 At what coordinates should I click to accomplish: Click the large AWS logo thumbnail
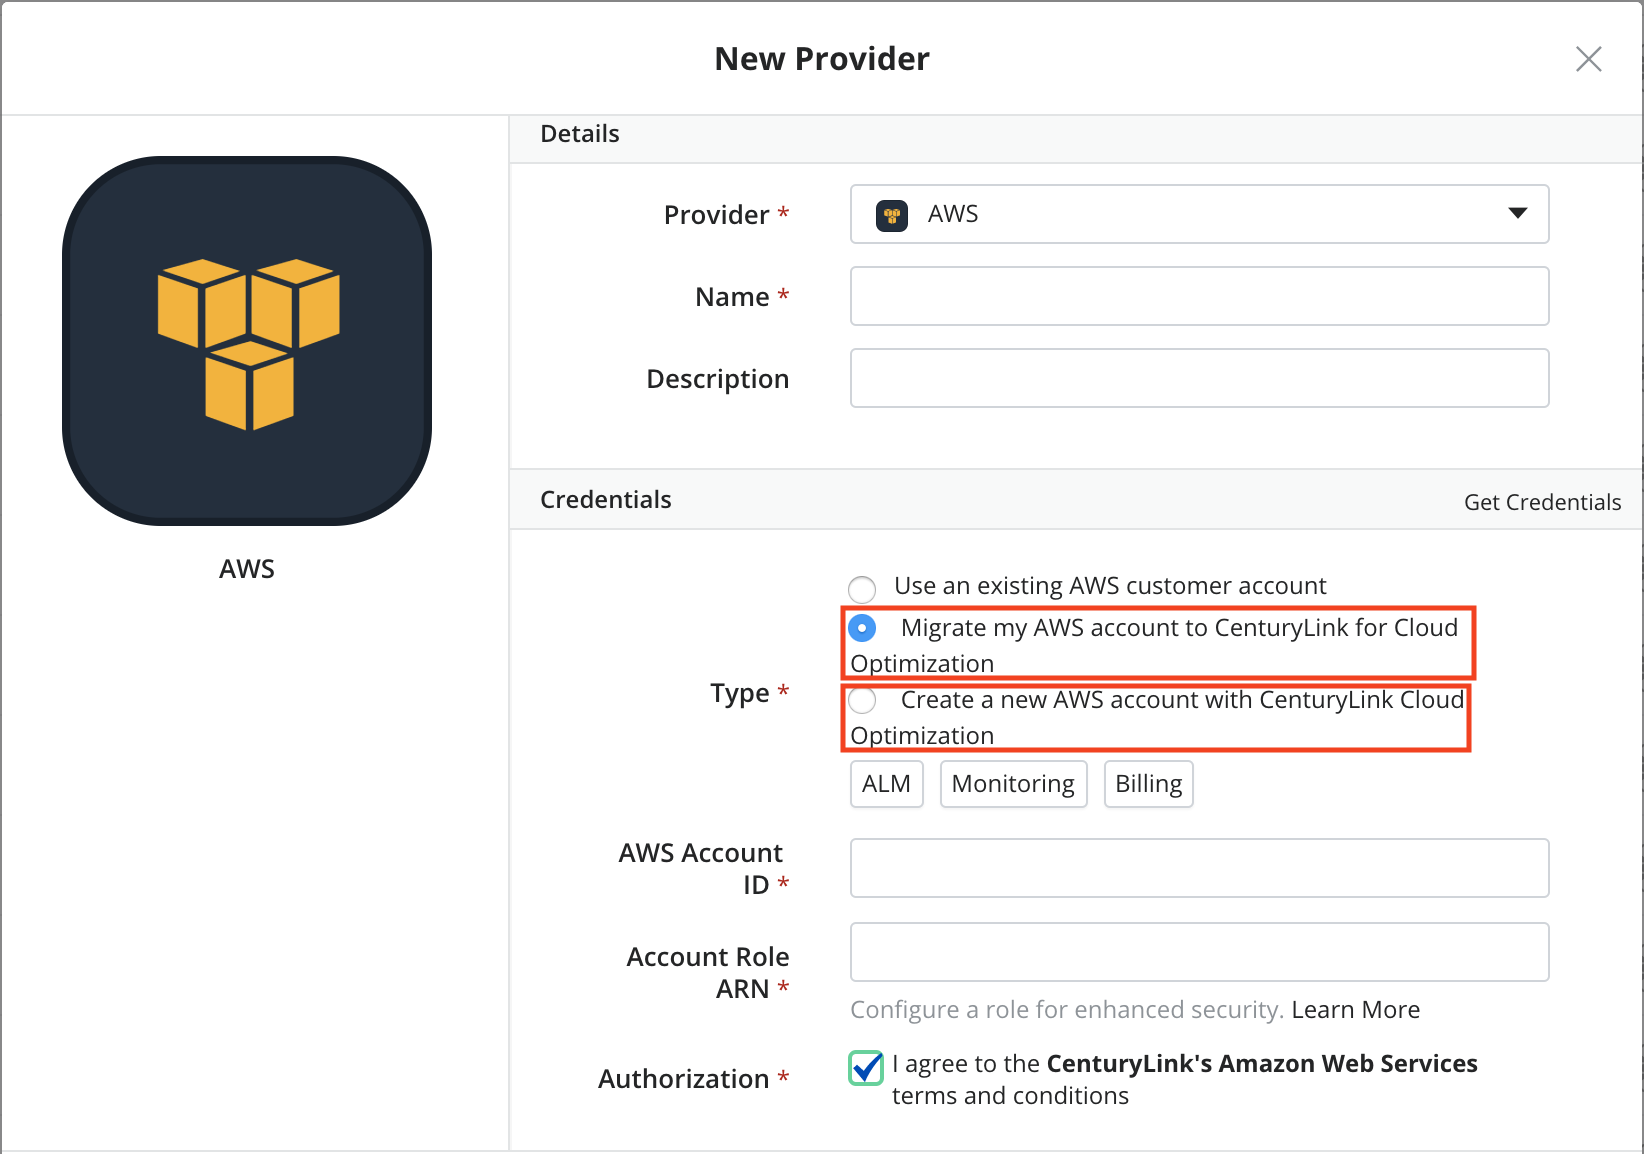click(x=247, y=341)
